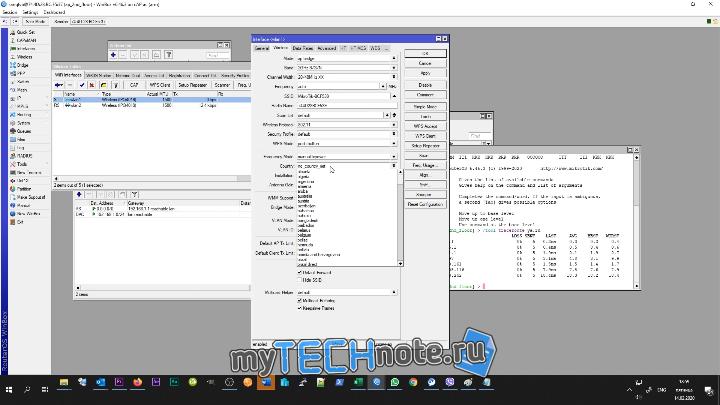The image size is (720, 405).
Task: Click the down arrow of the country list scrollbar
Action: click(400, 264)
